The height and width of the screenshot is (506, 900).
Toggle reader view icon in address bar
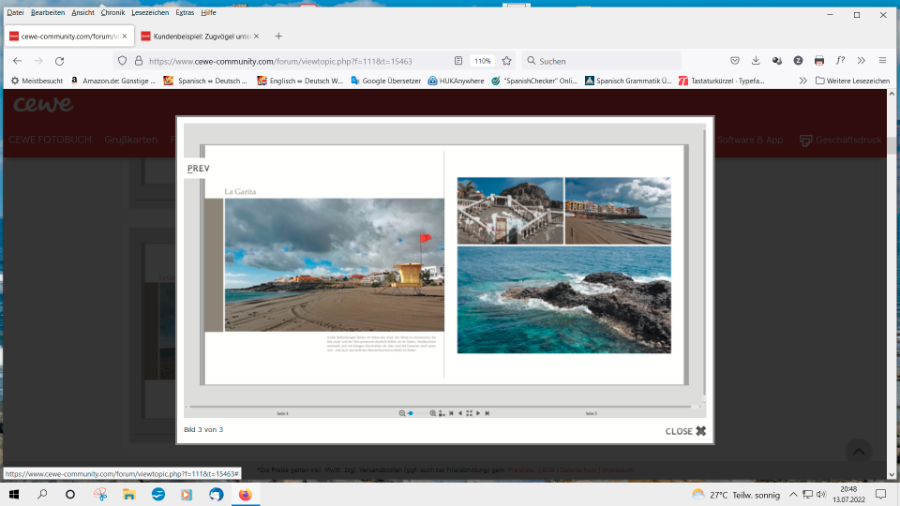coord(458,61)
